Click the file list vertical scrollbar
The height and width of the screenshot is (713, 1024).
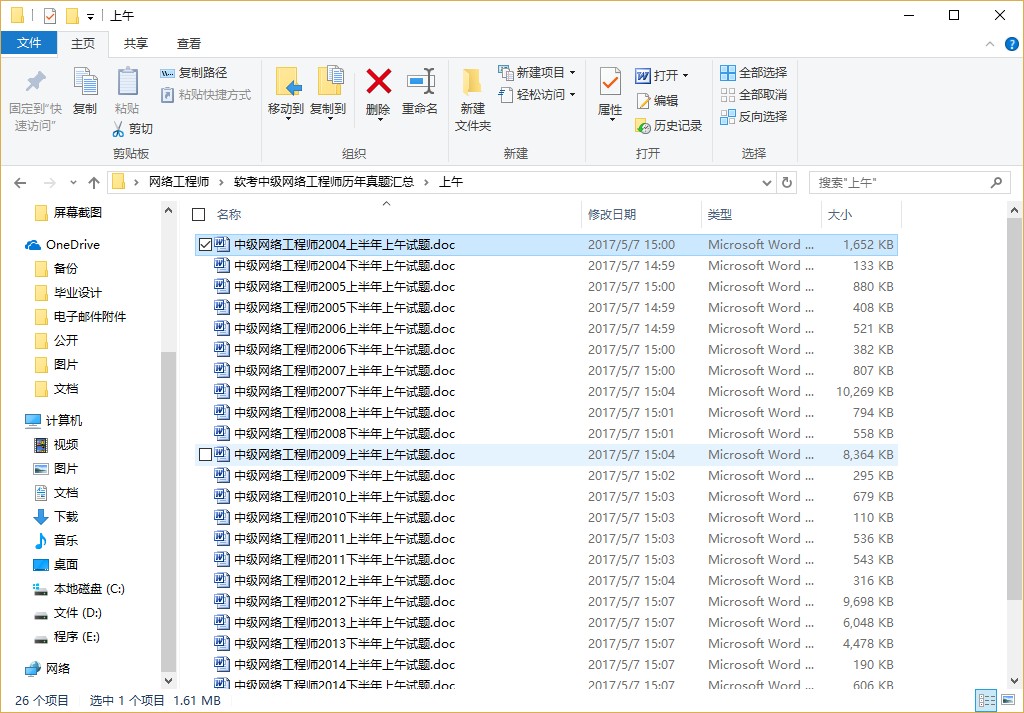click(x=1014, y=411)
